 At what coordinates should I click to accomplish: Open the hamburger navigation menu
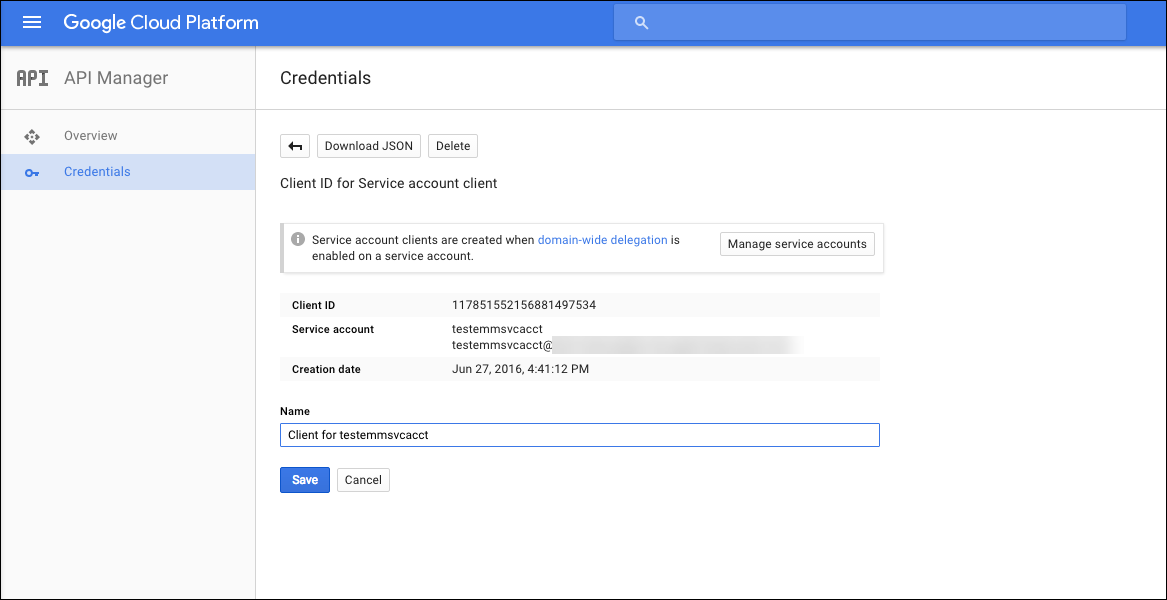pyautogui.click(x=32, y=22)
